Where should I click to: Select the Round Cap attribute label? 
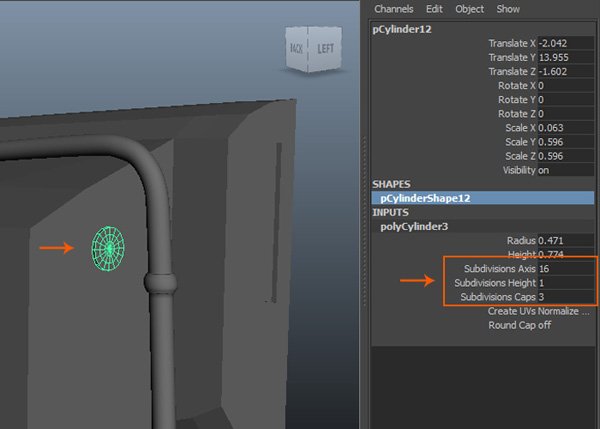[512, 325]
